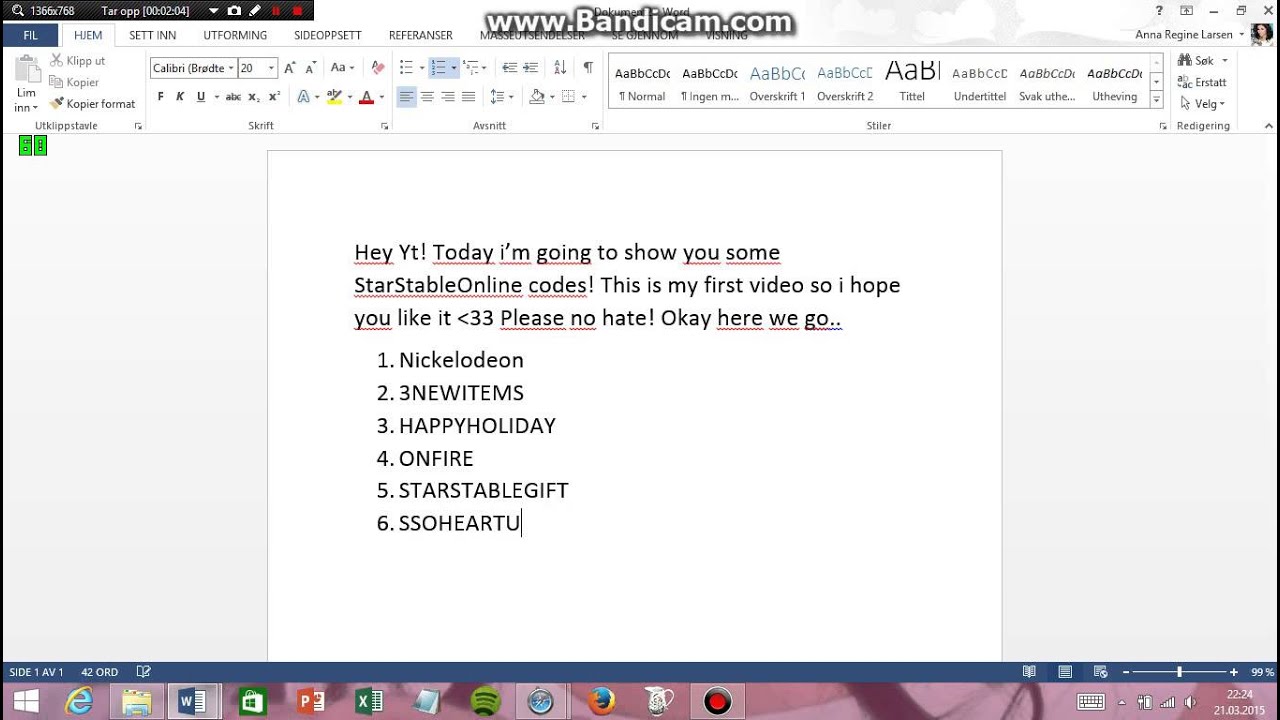This screenshot has height=720, width=1280.
Task: Click Kopier to copy selection
Action: coord(74,82)
